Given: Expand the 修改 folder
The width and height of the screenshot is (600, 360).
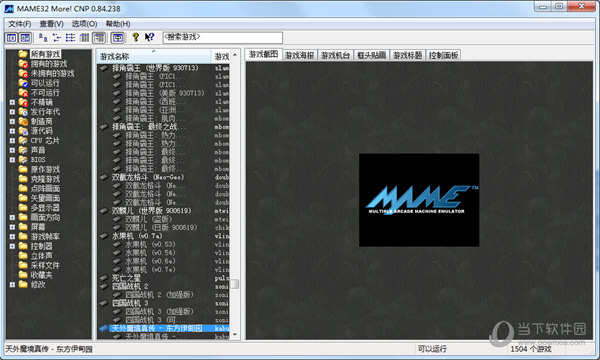Looking at the screenshot, I should pos(12,284).
